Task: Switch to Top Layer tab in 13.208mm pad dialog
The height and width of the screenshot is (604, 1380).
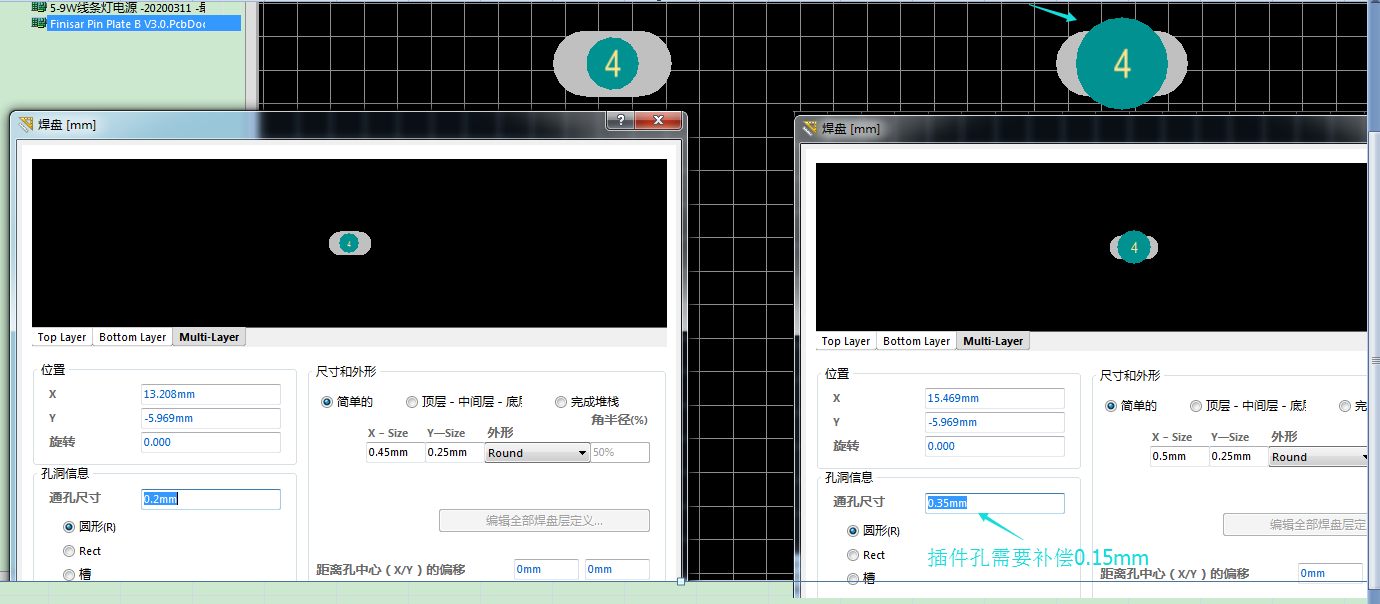Action: click(x=62, y=338)
